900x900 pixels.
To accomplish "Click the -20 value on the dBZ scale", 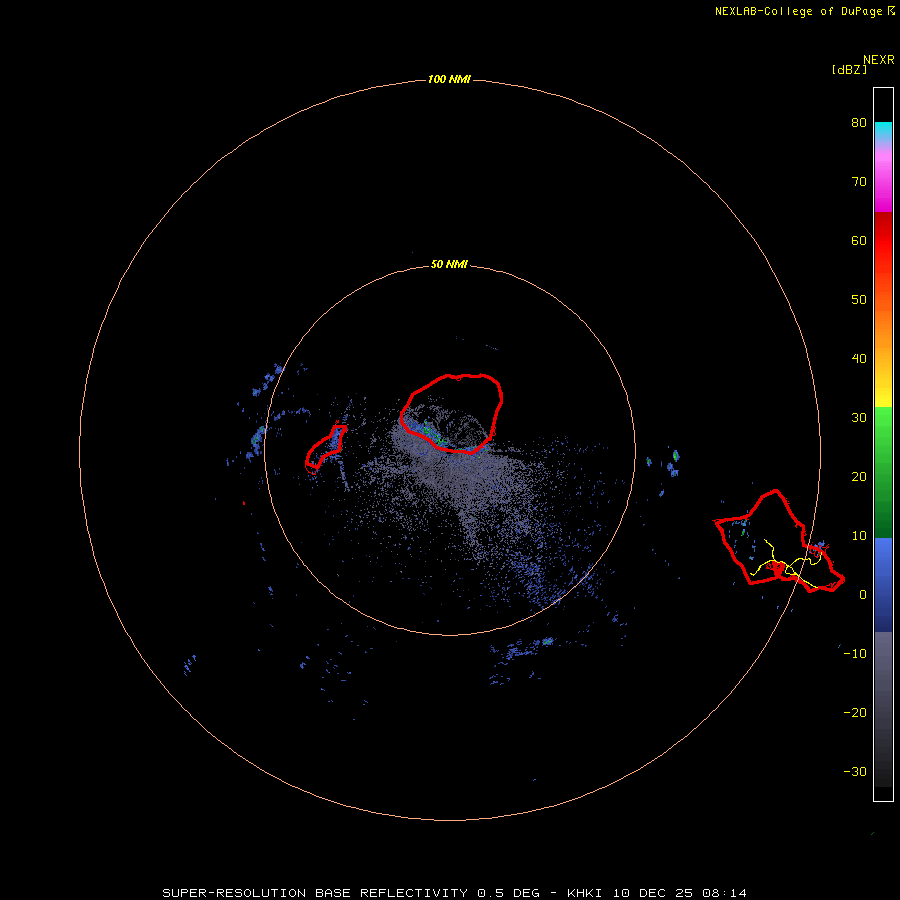I will click(x=855, y=712).
